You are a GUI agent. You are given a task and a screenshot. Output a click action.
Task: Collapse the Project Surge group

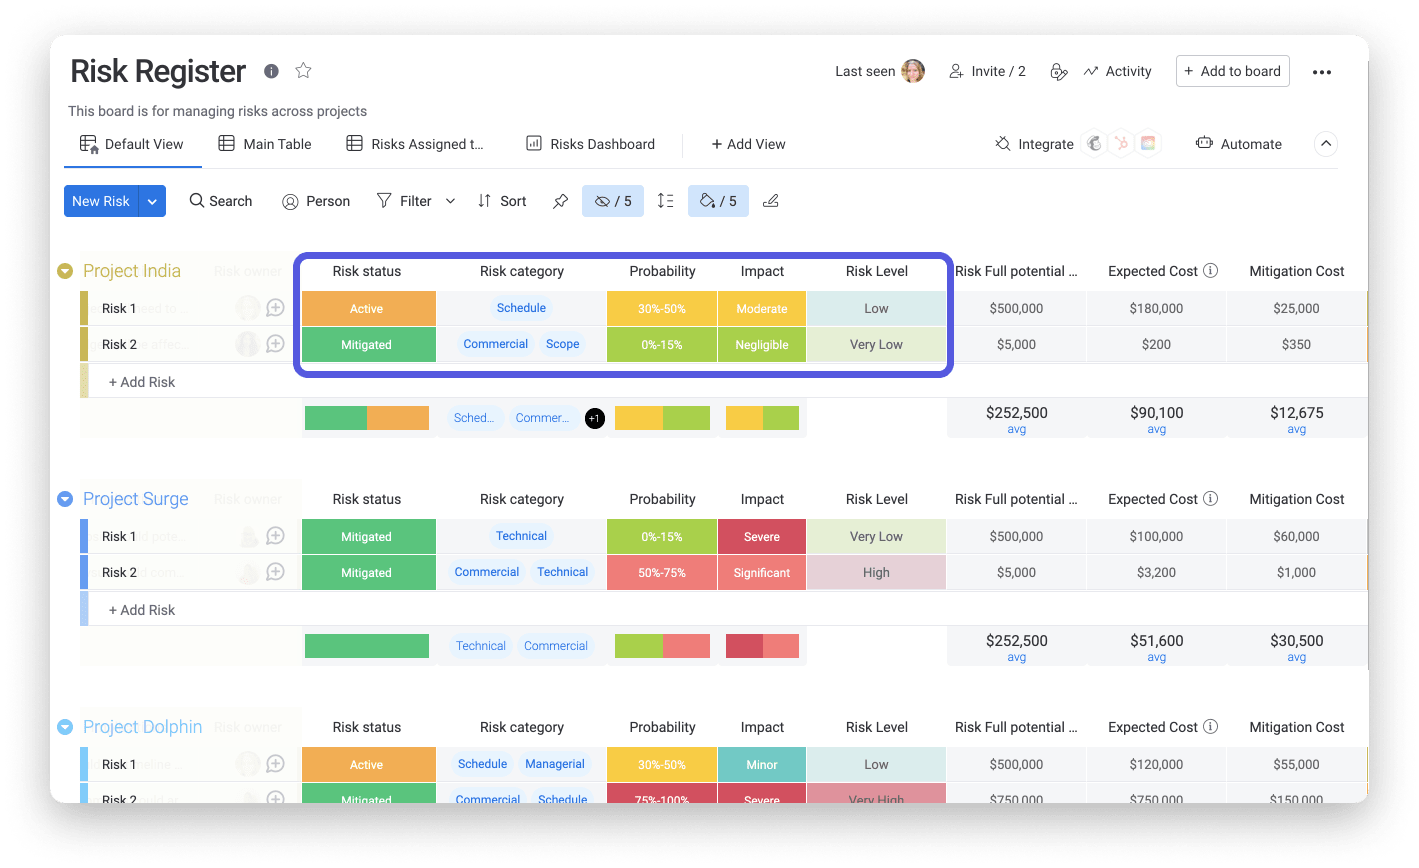tap(65, 499)
